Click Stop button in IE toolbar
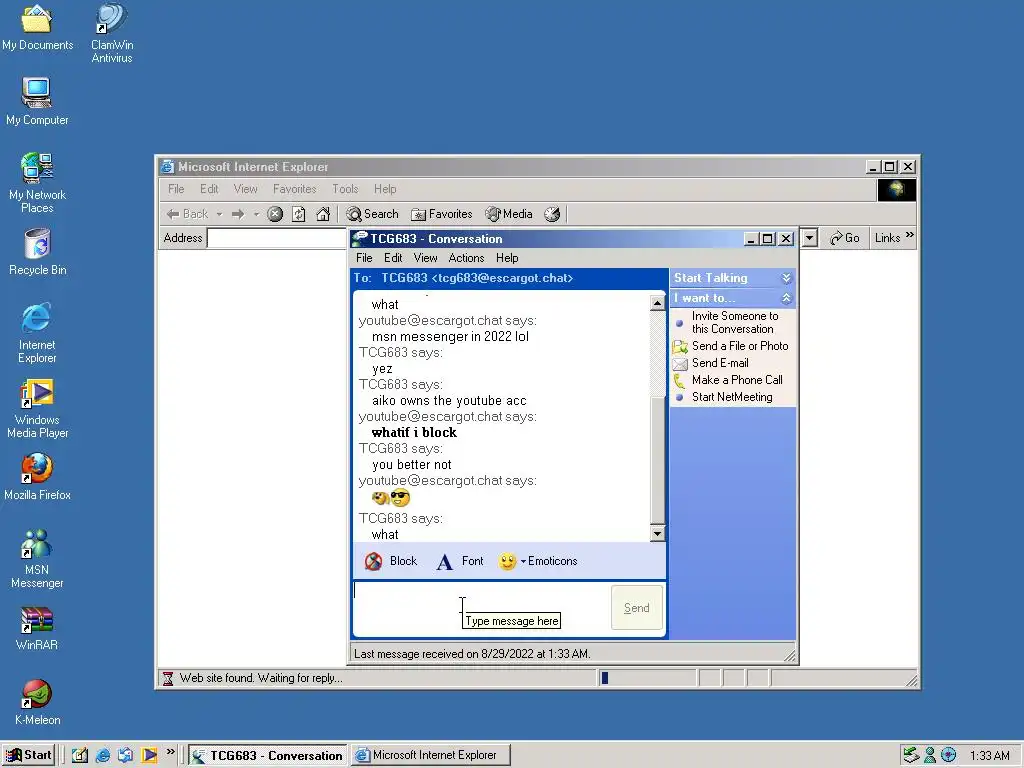 pyautogui.click(x=275, y=214)
